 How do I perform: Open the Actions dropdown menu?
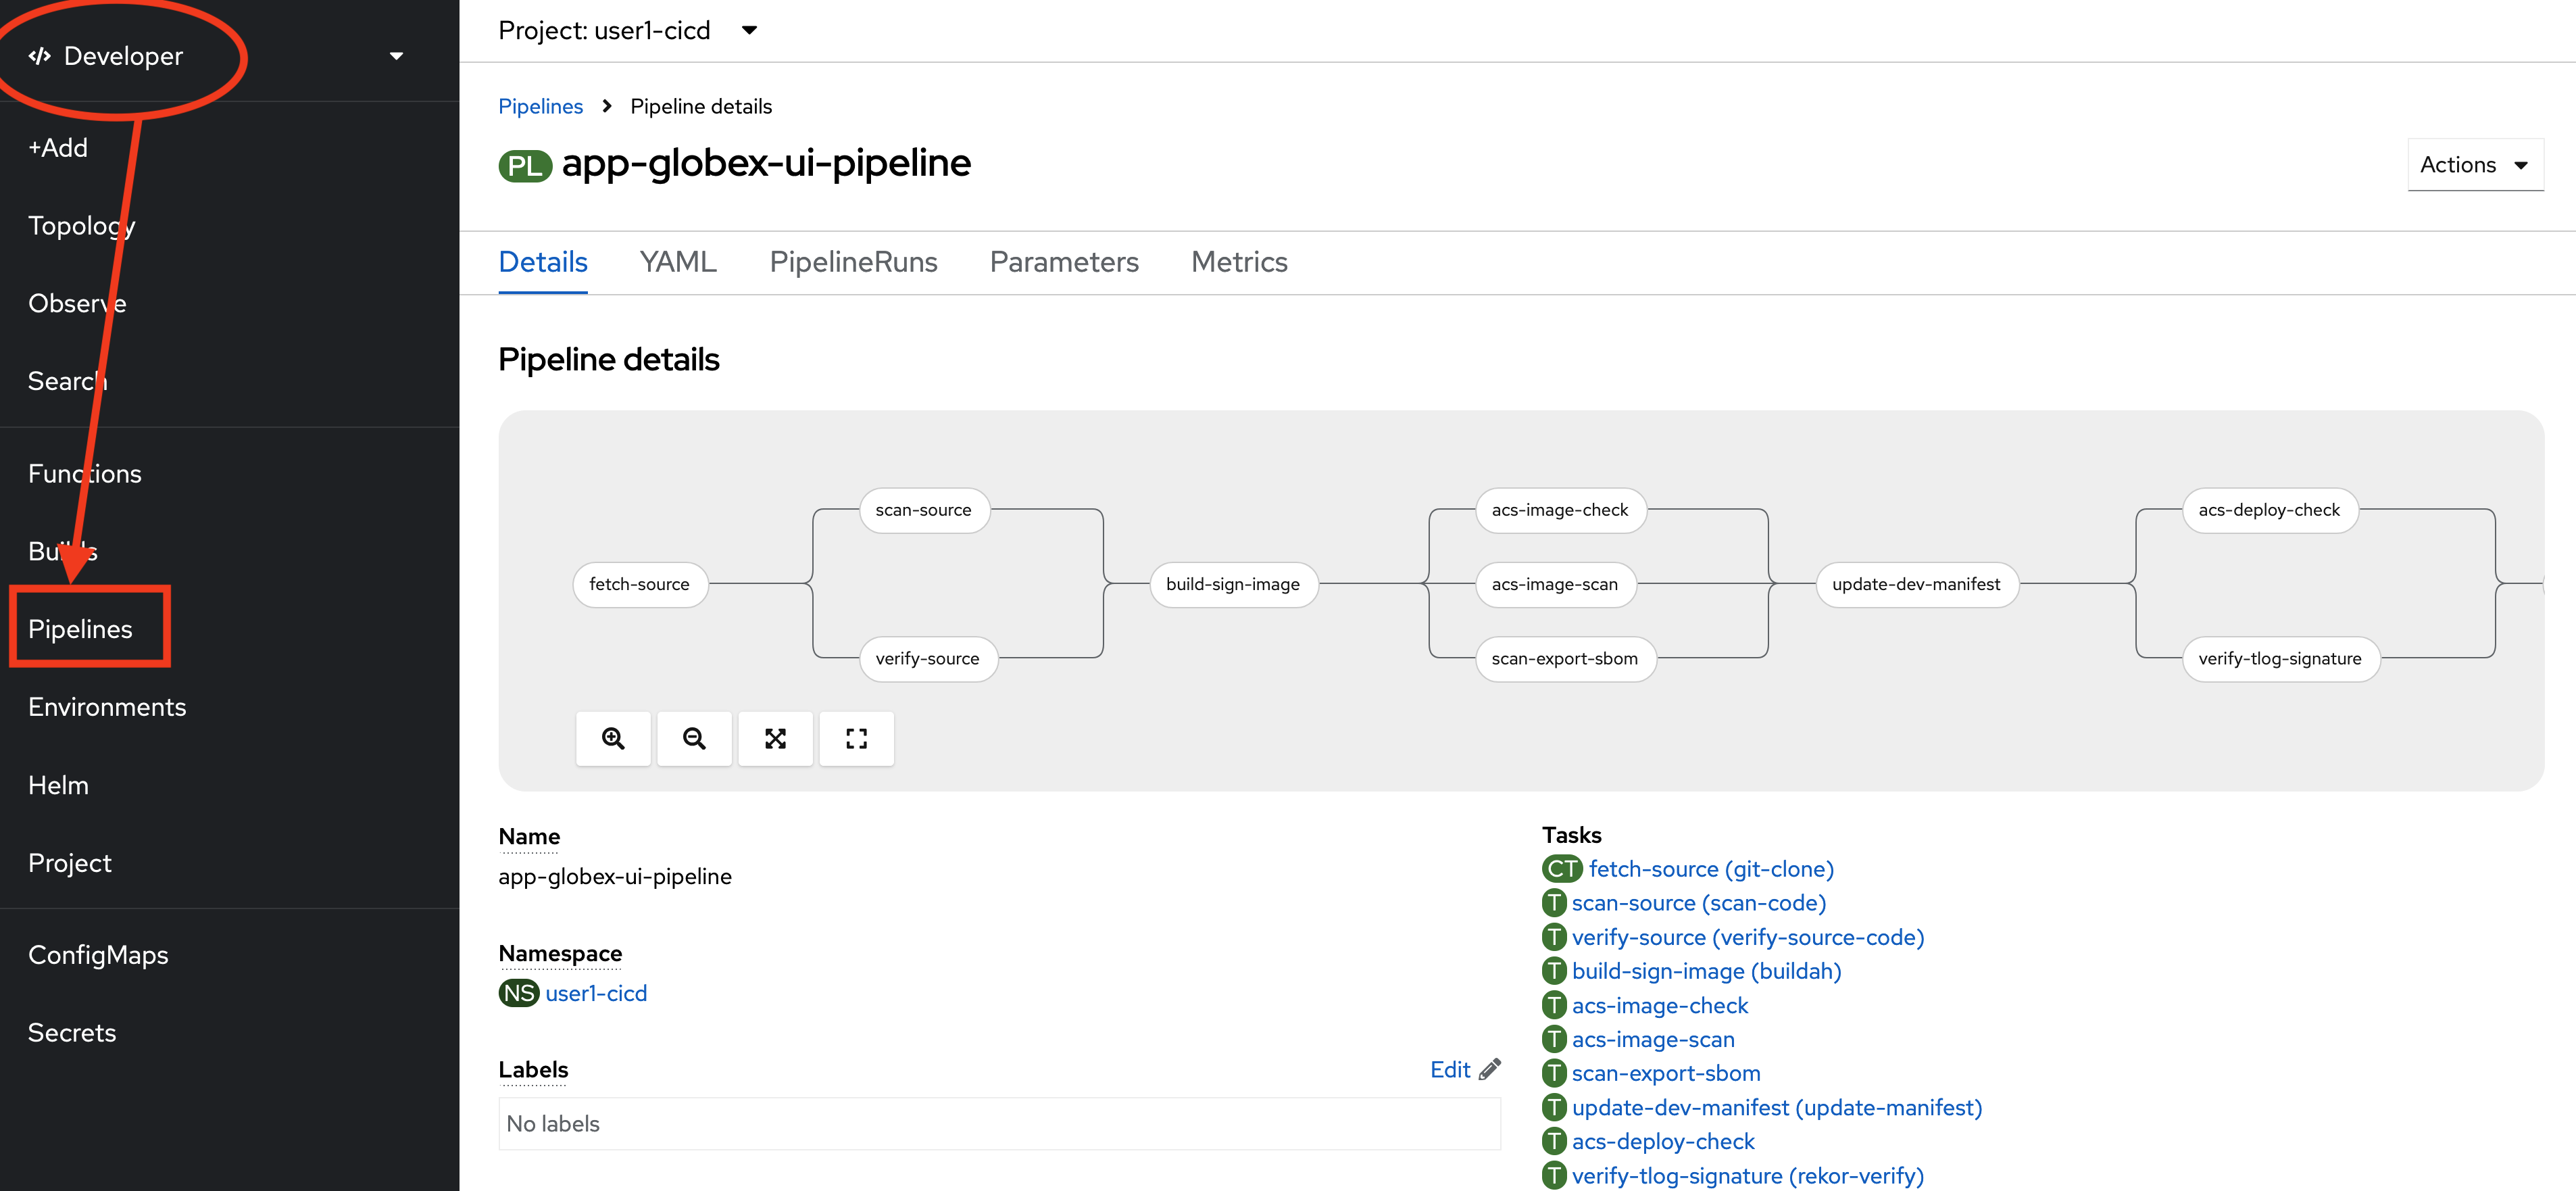(2475, 165)
